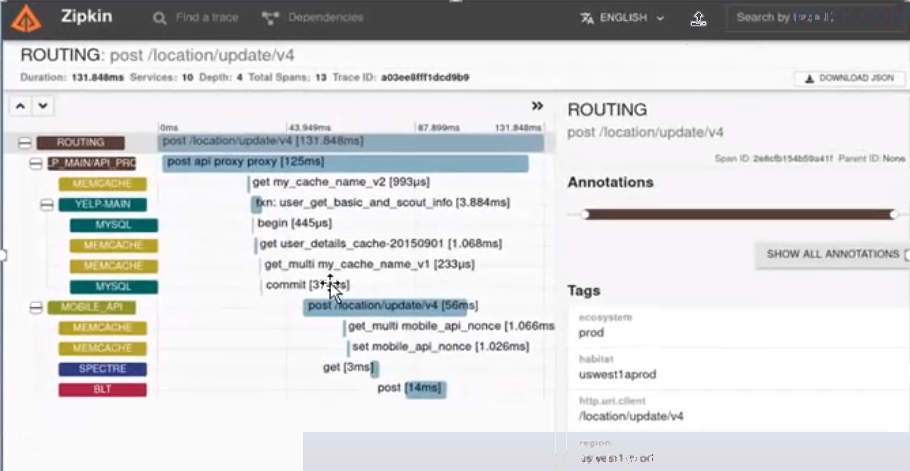Click the expand-all down chevron
Image resolution: width=910 pixels, height=471 pixels.
point(42,106)
